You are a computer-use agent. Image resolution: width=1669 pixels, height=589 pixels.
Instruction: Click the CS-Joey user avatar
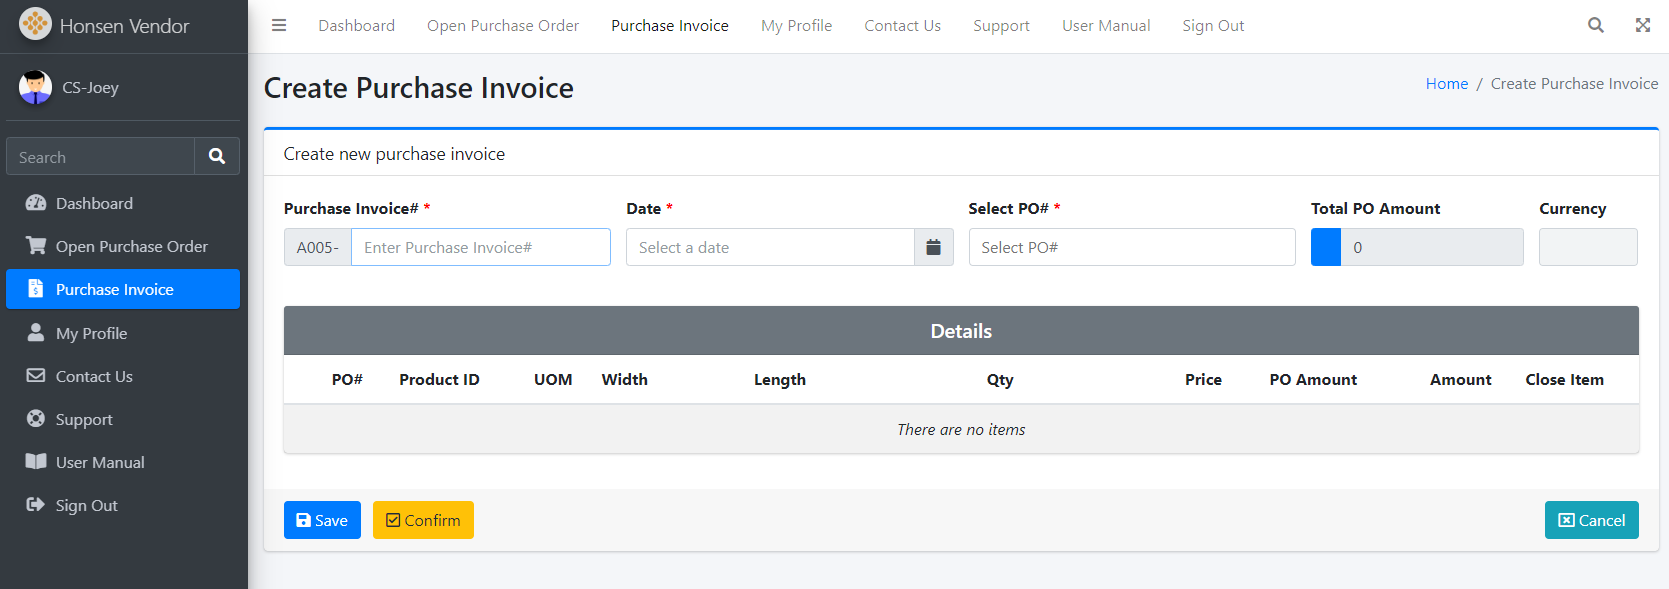(x=35, y=87)
